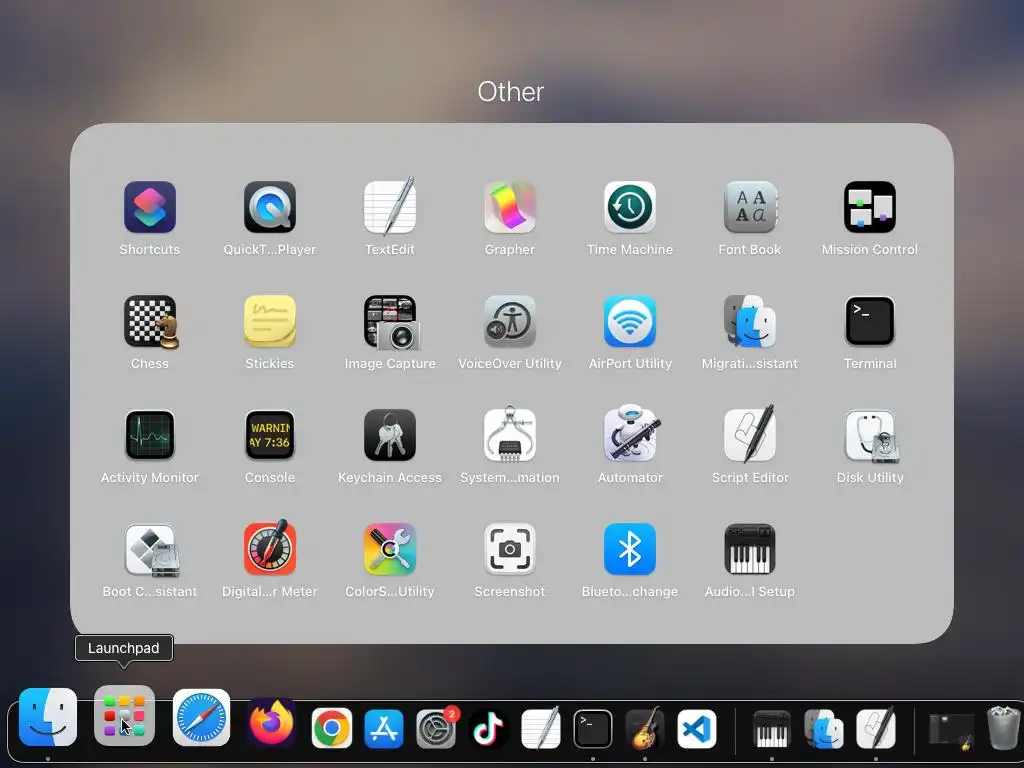
Task: Launch Terminal from the Other folder
Action: pyautogui.click(x=870, y=321)
